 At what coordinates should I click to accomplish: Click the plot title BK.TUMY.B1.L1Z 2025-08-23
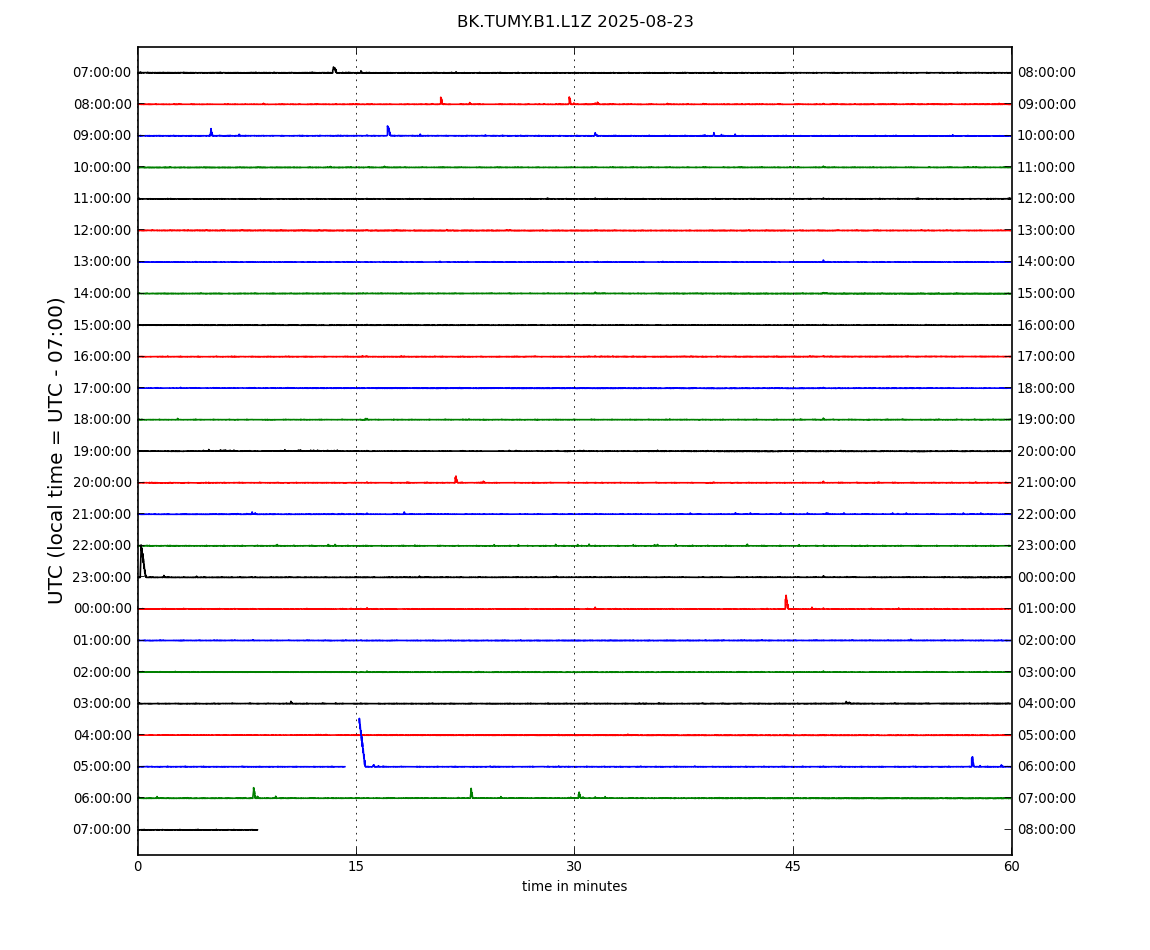(x=575, y=21)
